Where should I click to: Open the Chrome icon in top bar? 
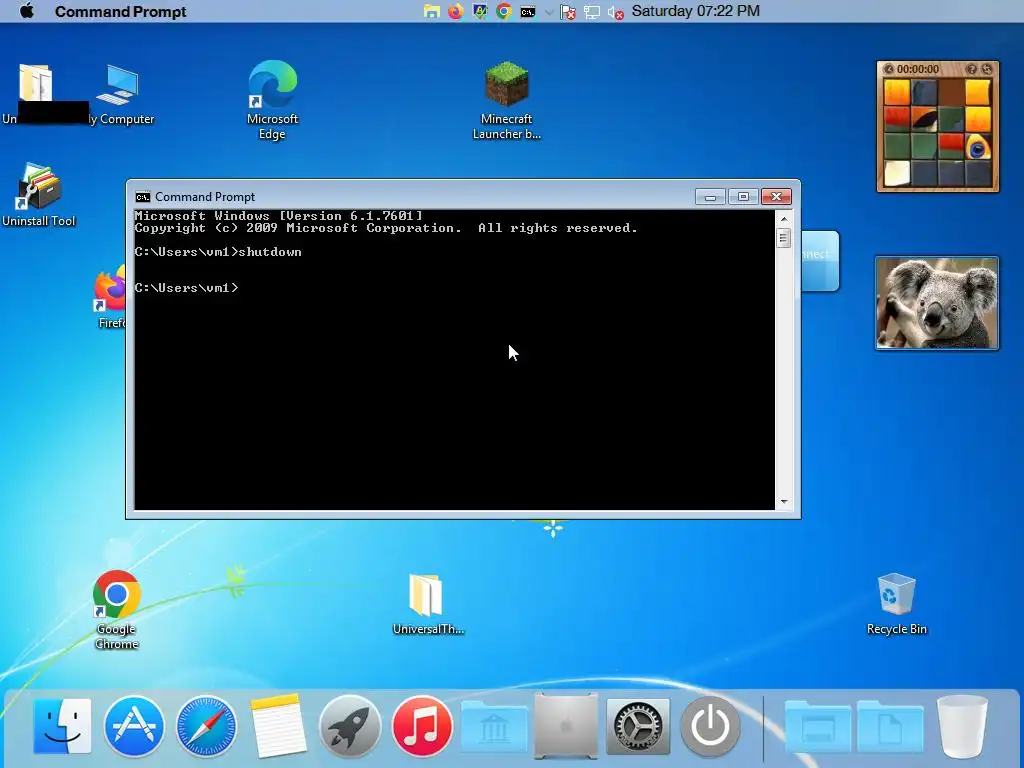(504, 12)
